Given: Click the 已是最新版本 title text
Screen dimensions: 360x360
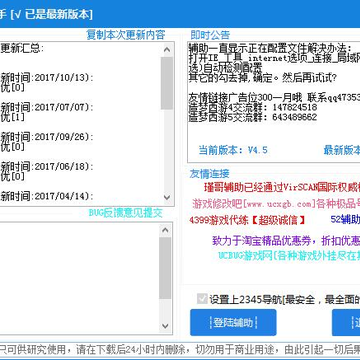Looking at the screenshot, I should [56, 14].
